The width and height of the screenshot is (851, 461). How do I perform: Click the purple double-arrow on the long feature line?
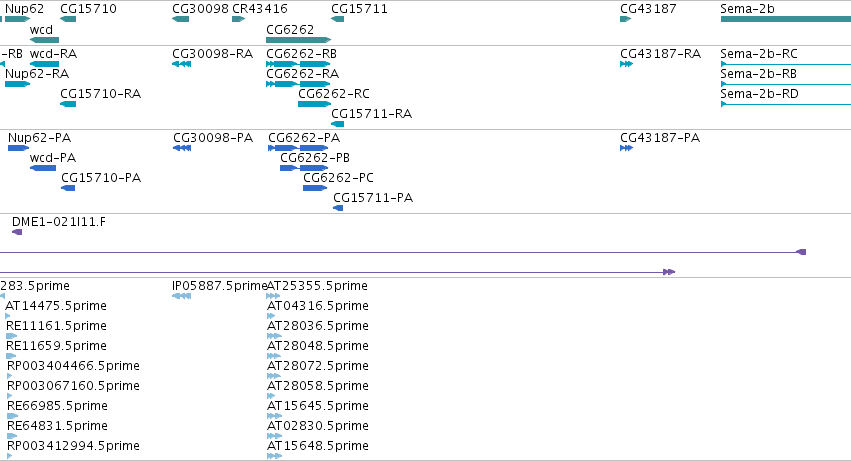pyautogui.click(x=669, y=272)
